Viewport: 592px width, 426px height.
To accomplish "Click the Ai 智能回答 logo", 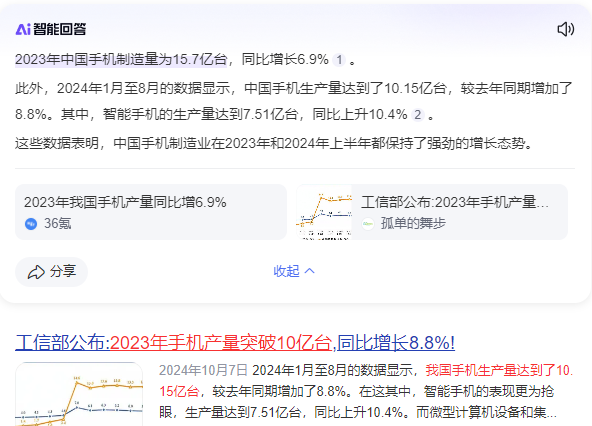I will click(51, 29).
